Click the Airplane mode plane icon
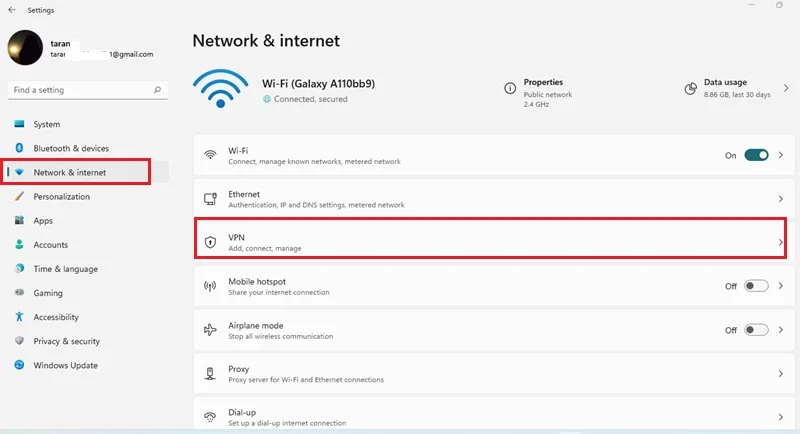The height and width of the screenshot is (434, 800). (x=210, y=330)
